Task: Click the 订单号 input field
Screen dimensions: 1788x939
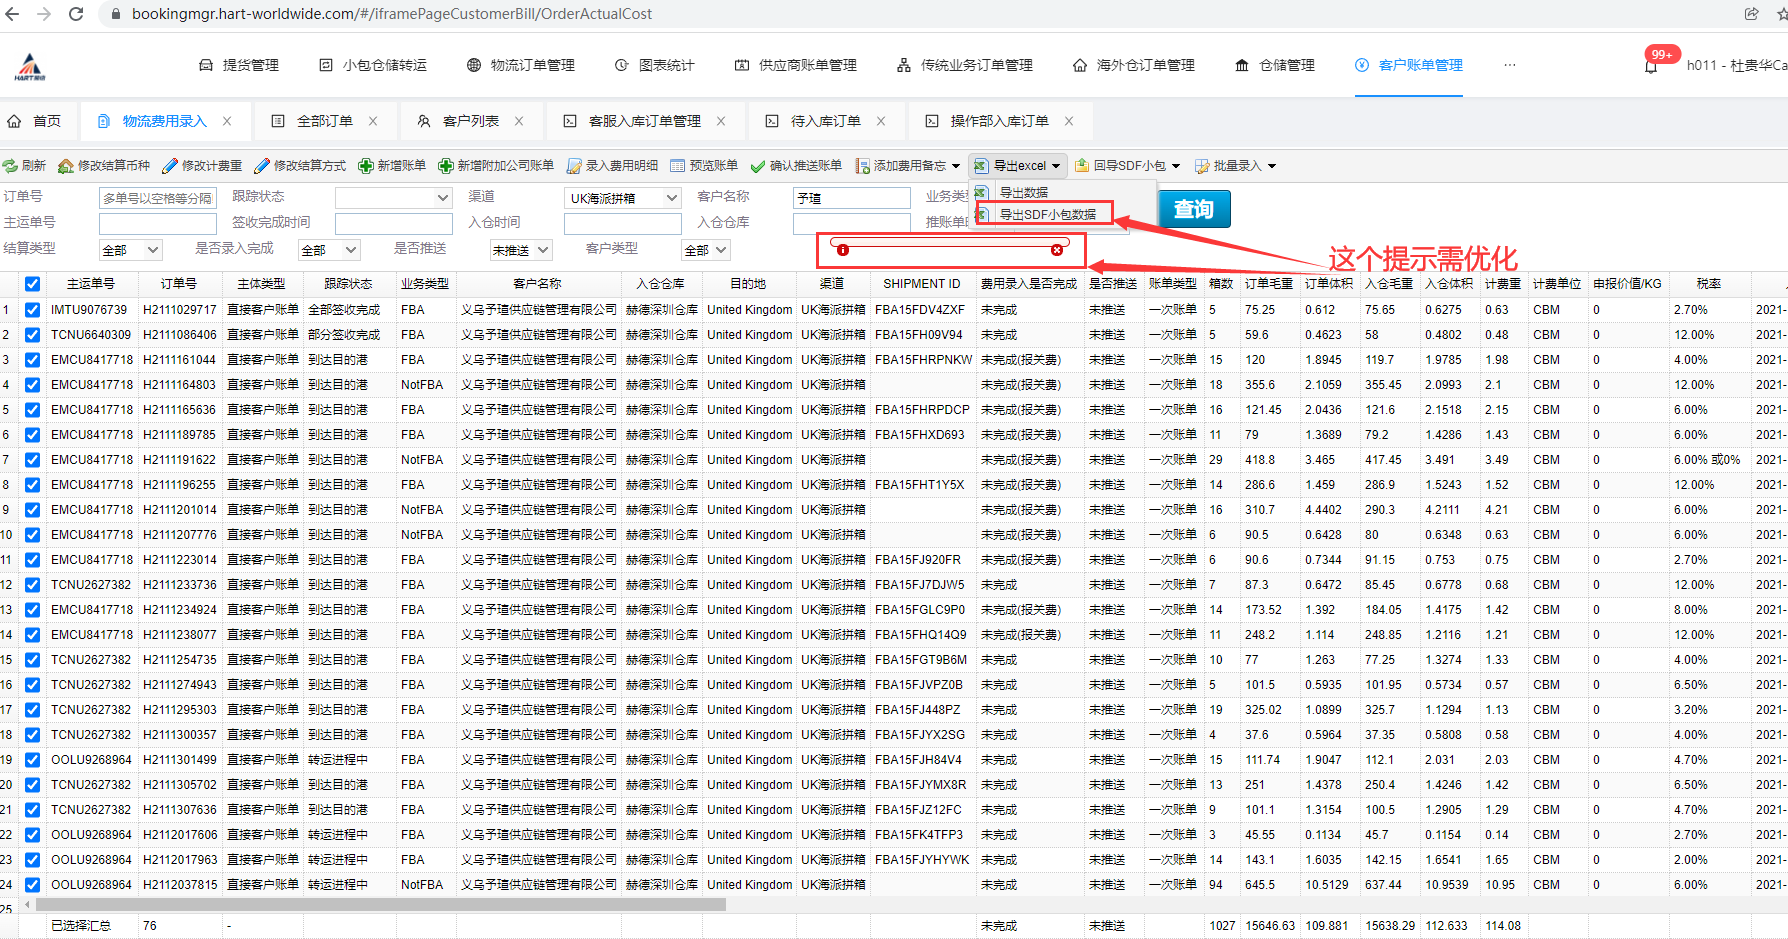Action: 157,198
